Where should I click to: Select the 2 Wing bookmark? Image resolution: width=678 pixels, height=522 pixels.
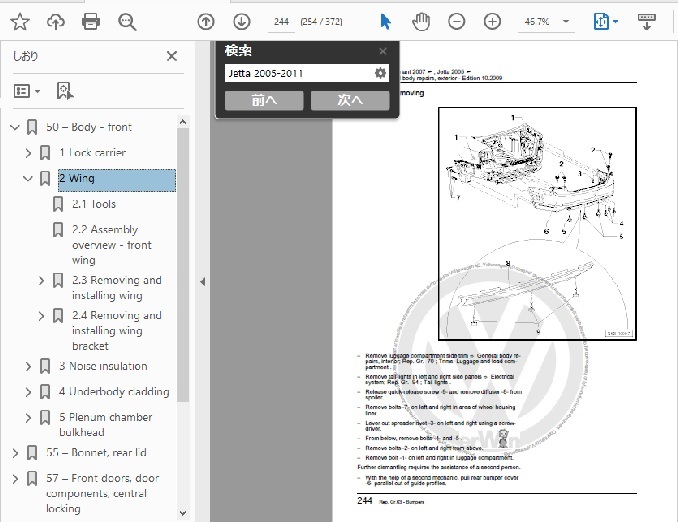[117, 180]
